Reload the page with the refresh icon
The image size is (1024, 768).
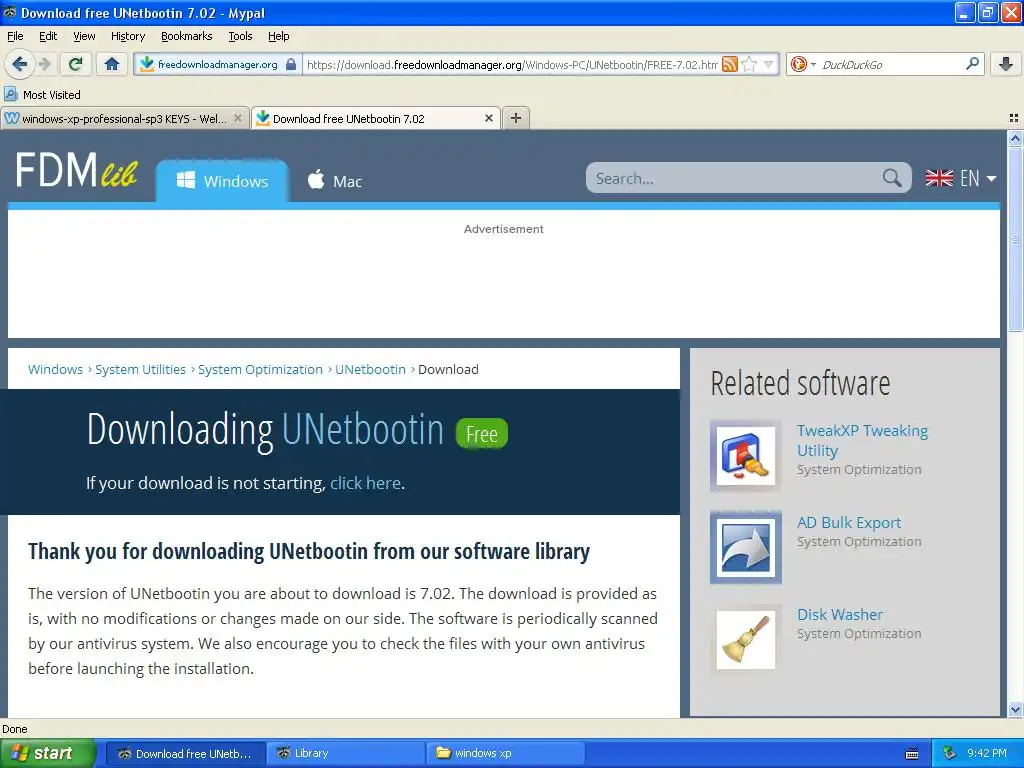[76, 64]
